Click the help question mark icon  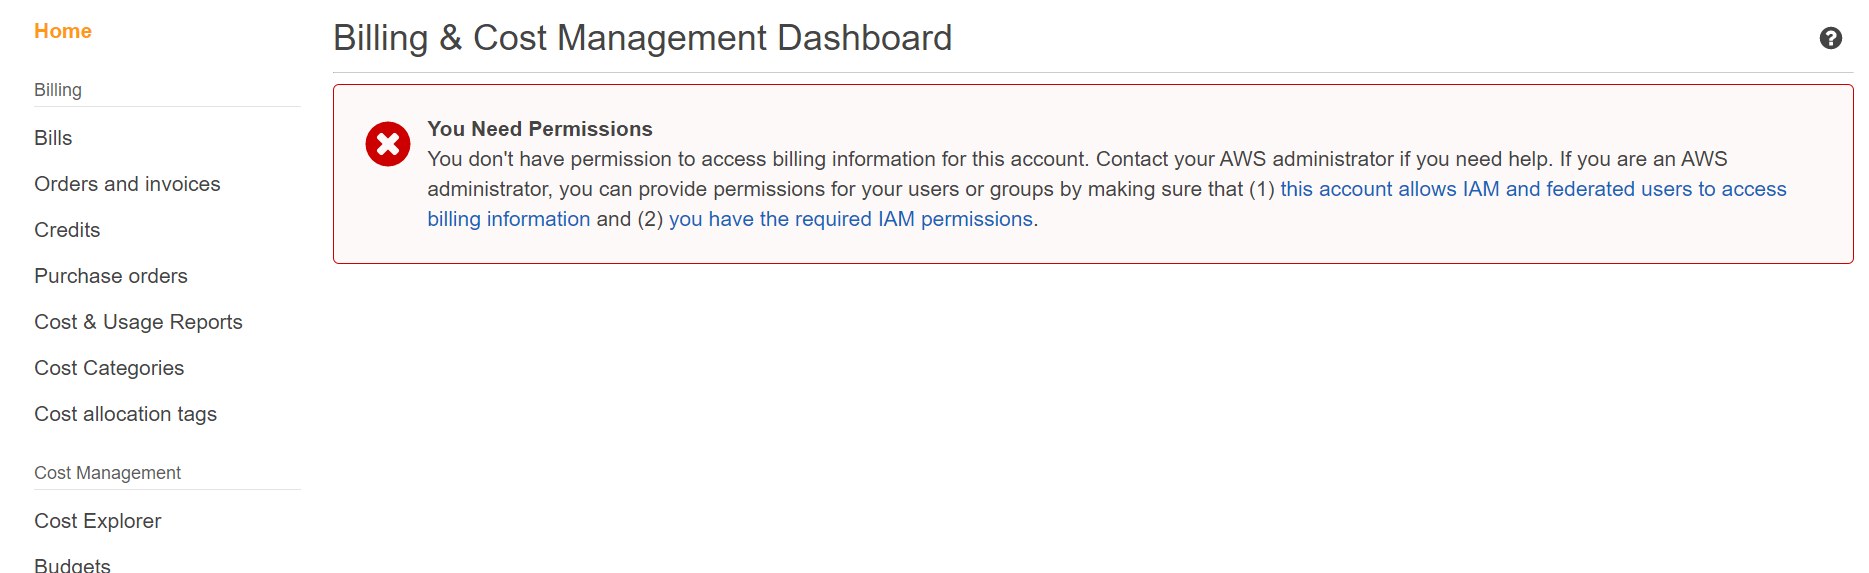(x=1830, y=38)
